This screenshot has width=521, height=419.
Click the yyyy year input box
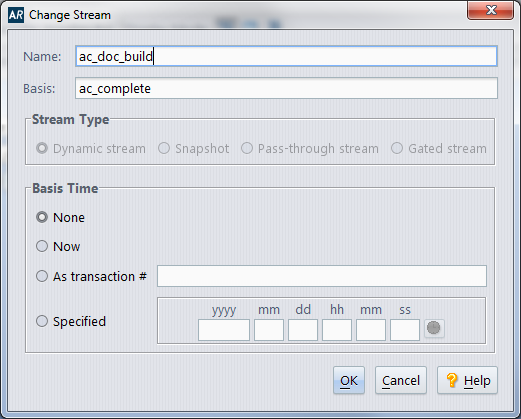(x=224, y=330)
